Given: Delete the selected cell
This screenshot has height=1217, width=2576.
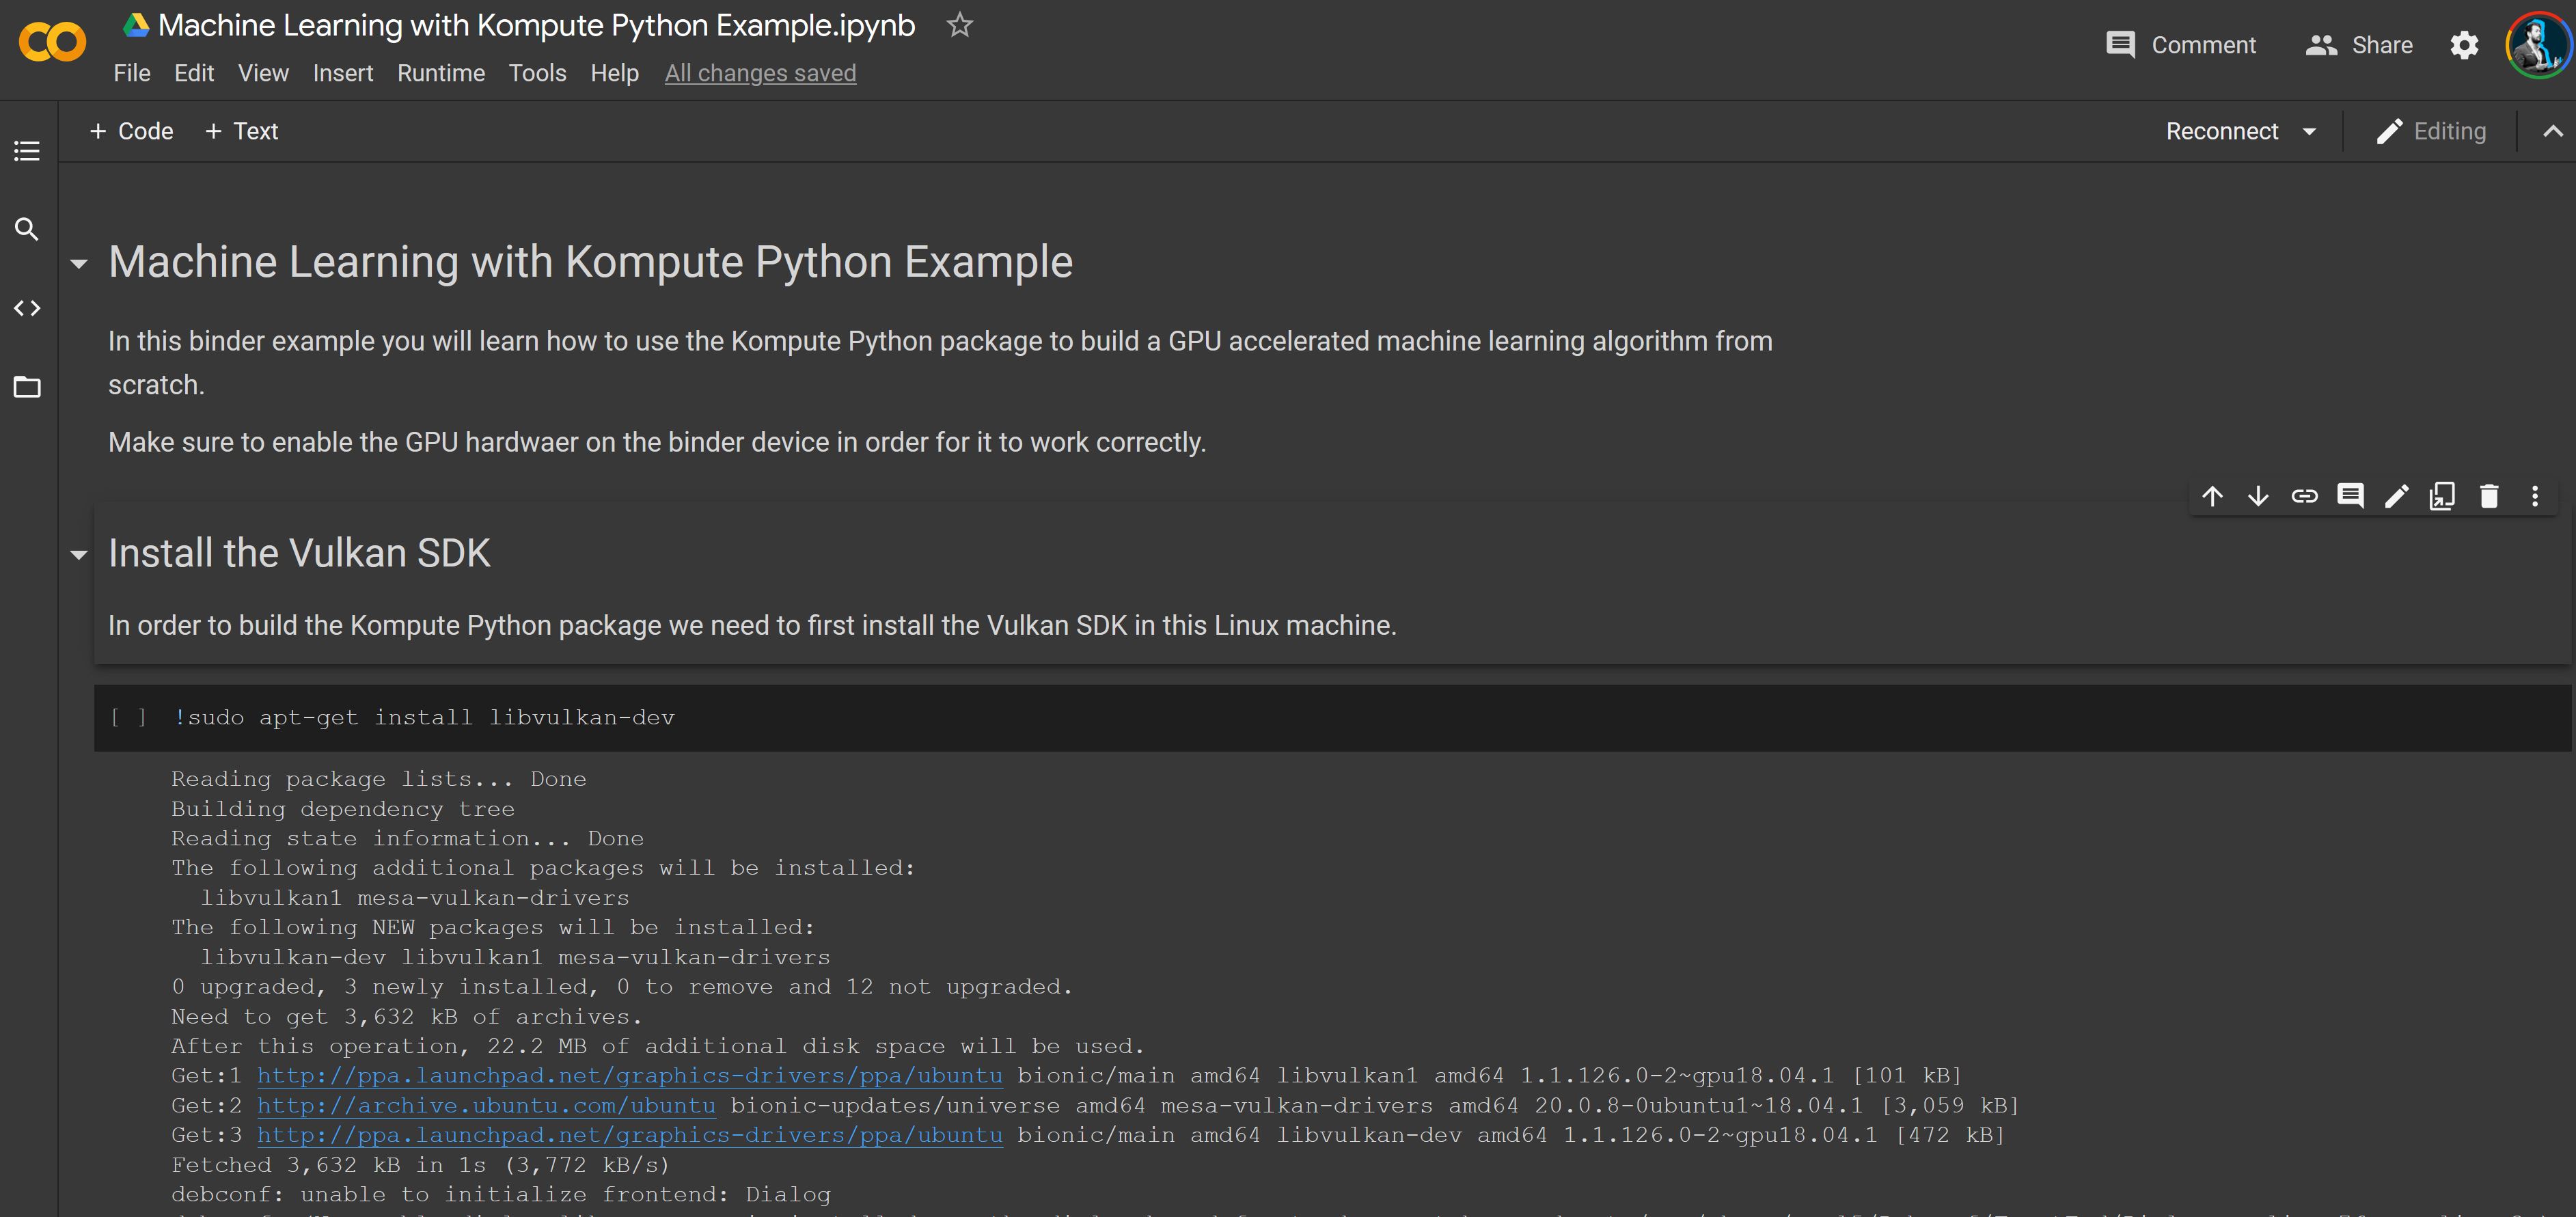Looking at the screenshot, I should pyautogui.click(x=2489, y=495).
